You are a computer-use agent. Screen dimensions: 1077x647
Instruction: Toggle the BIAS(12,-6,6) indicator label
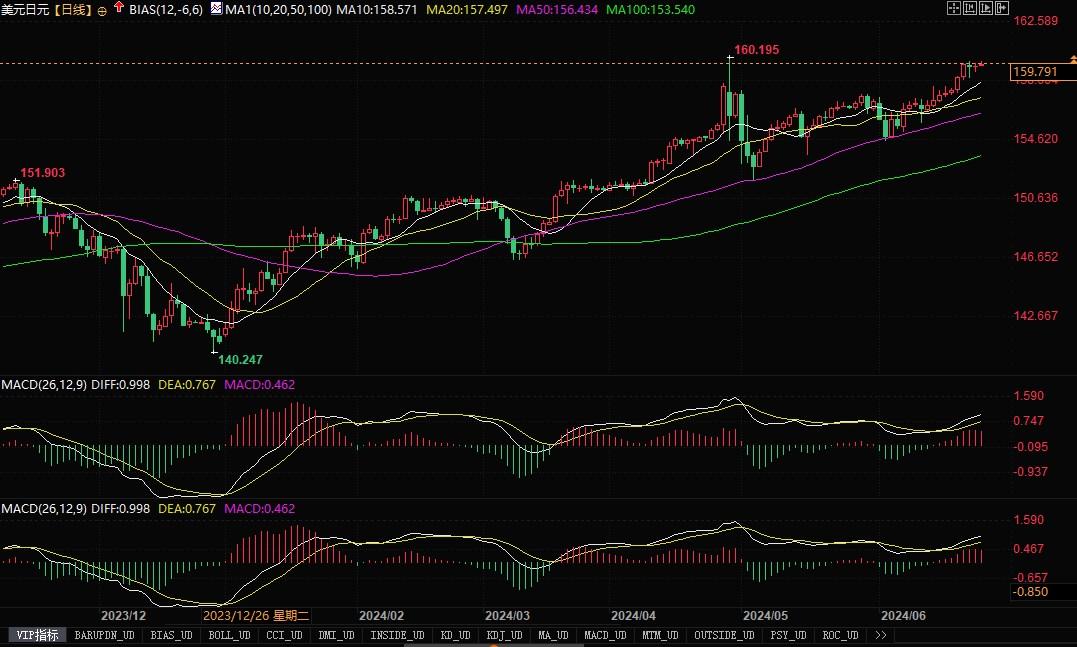tap(166, 10)
